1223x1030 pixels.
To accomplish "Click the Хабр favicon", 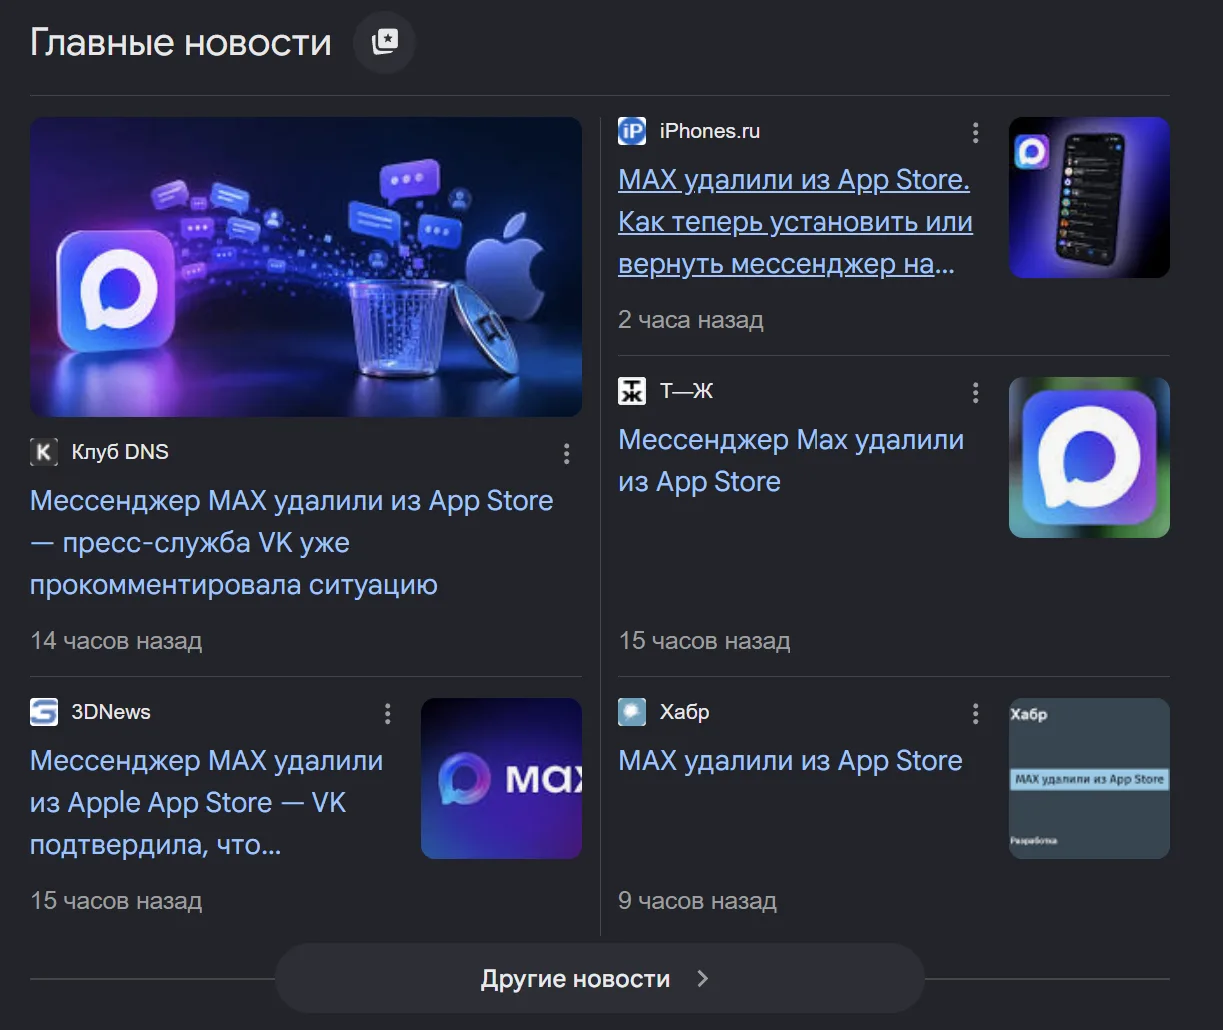I will 632,712.
